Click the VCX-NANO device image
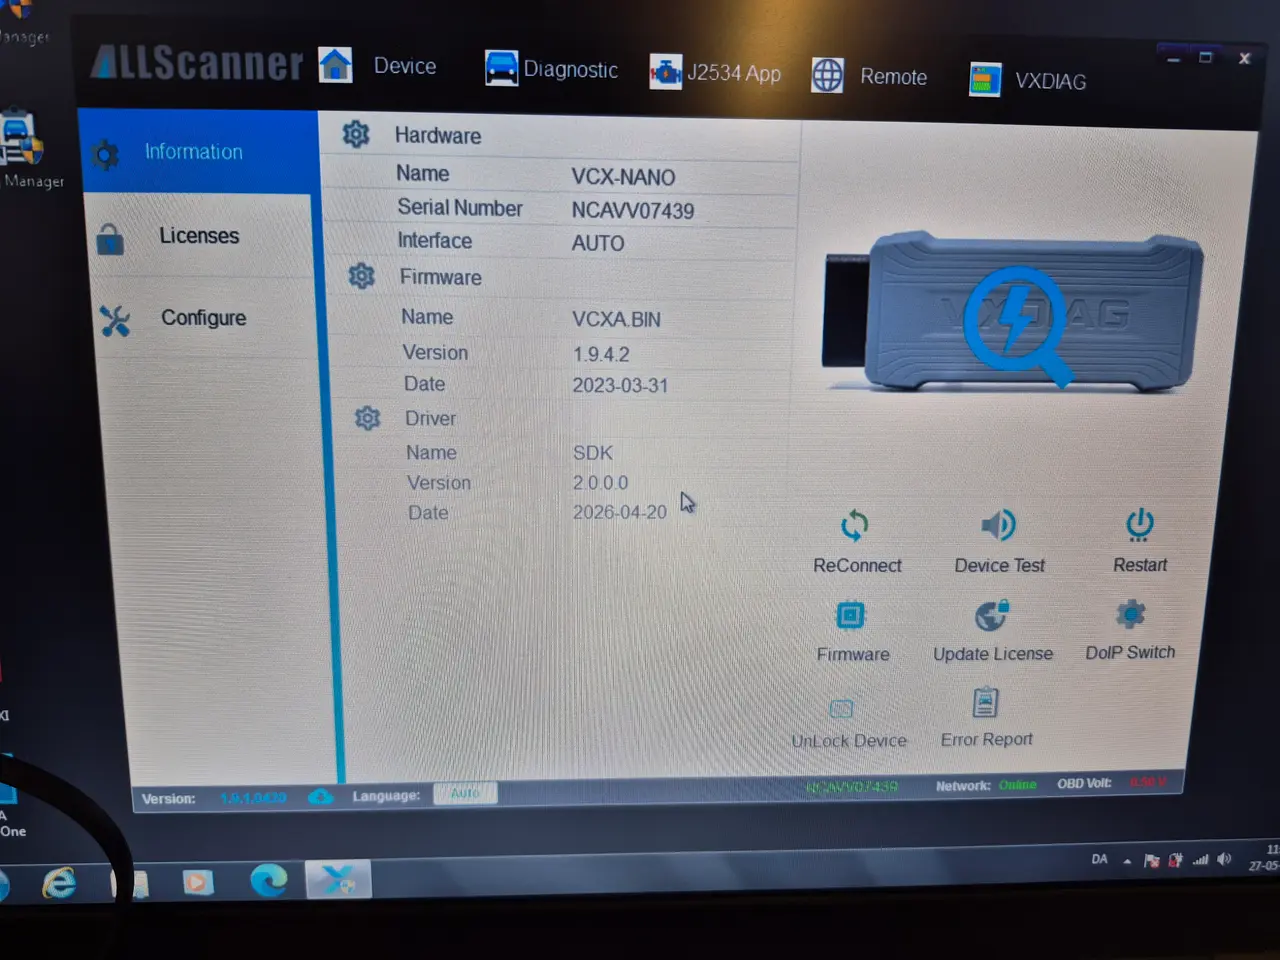The width and height of the screenshot is (1280, 960). pos(1012,312)
